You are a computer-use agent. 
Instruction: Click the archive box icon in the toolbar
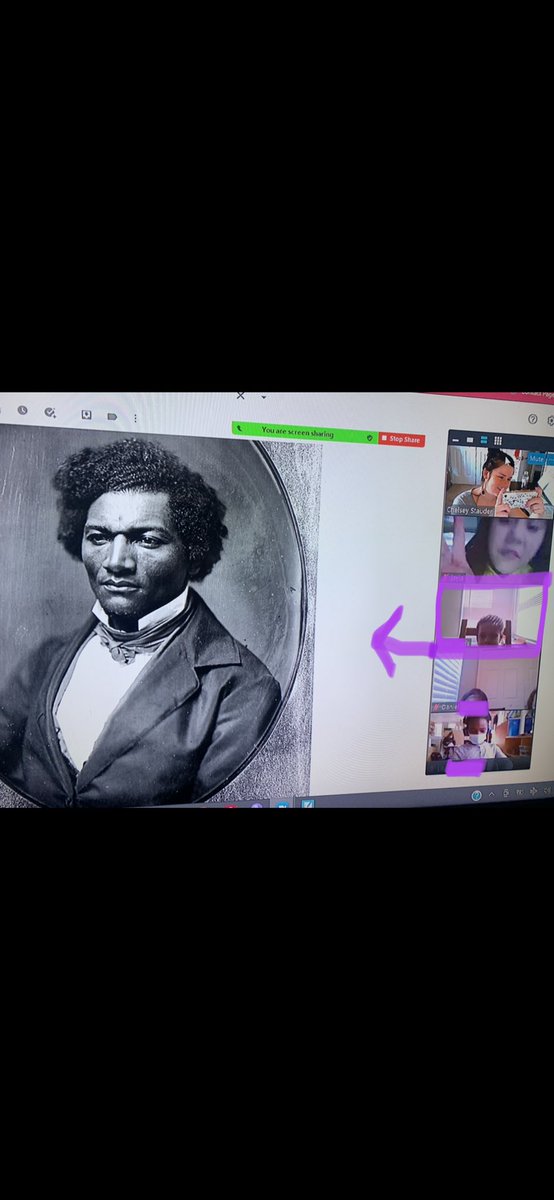(86, 414)
